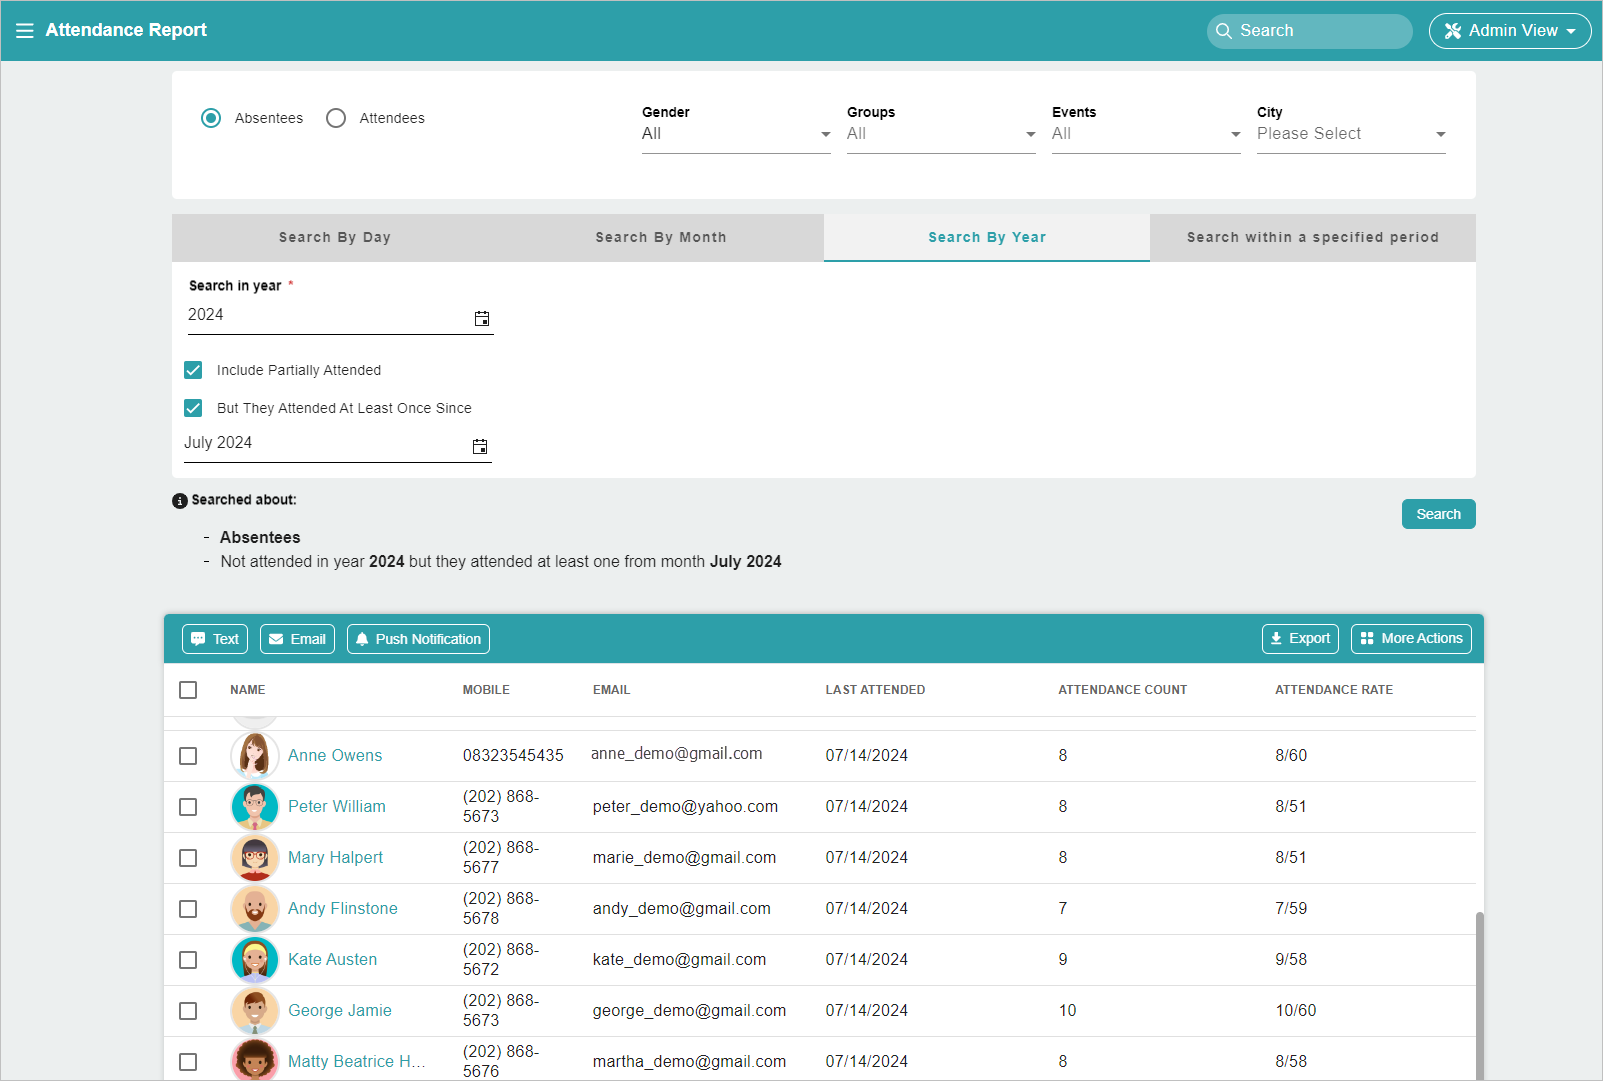This screenshot has width=1603, height=1081.
Task: Click the Export button
Action: tap(1300, 638)
